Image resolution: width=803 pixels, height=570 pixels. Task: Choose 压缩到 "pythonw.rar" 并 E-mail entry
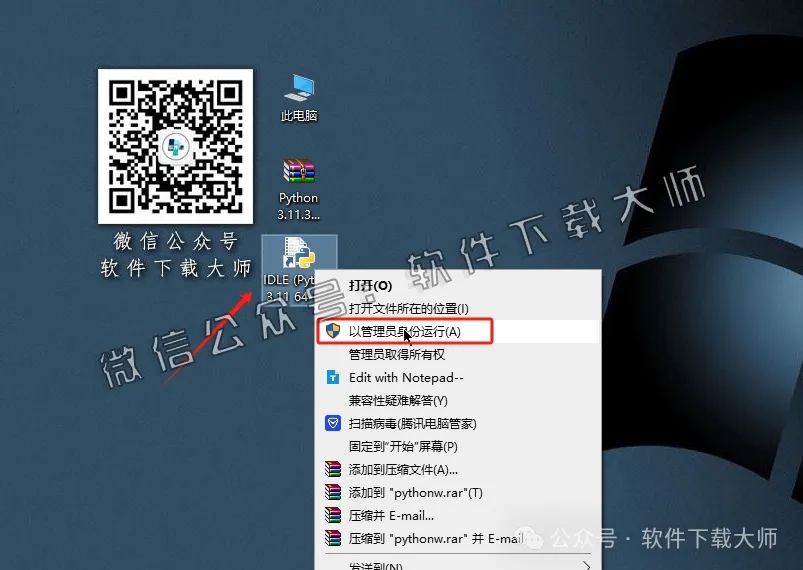point(458,539)
